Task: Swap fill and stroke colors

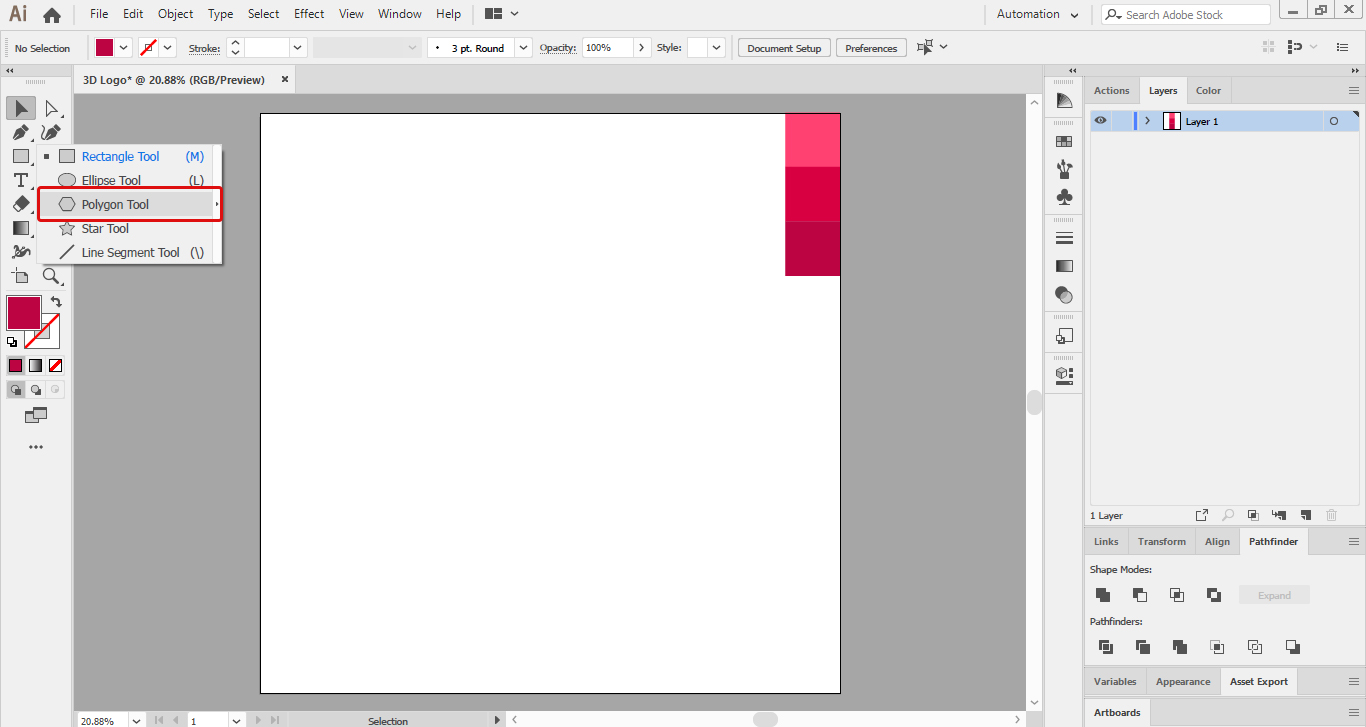Action: [x=56, y=301]
